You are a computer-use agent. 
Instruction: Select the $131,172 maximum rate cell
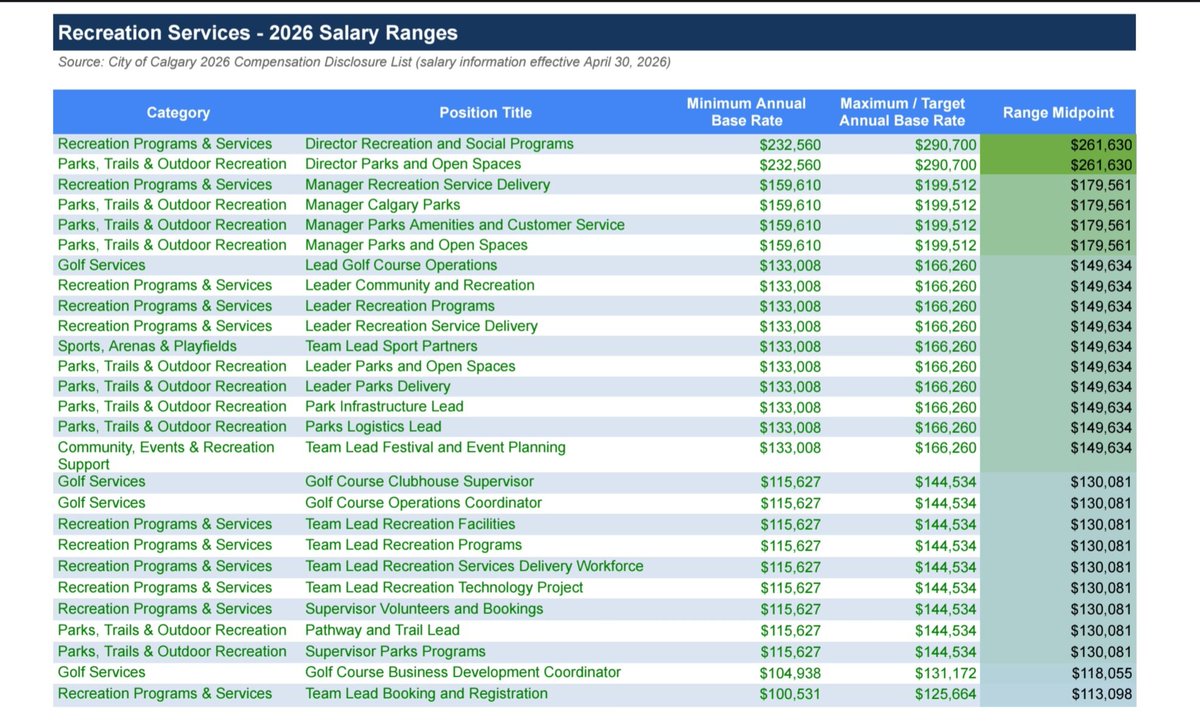tap(946, 672)
